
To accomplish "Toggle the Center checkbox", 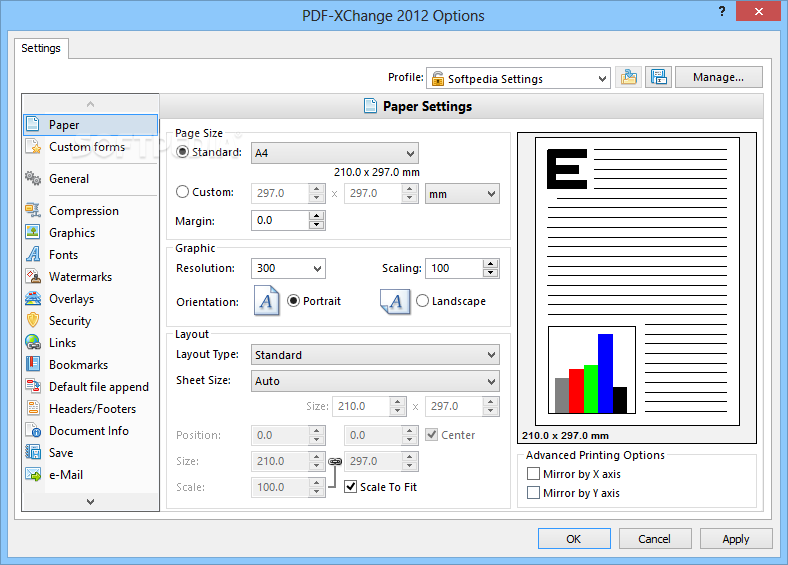I will [431, 434].
